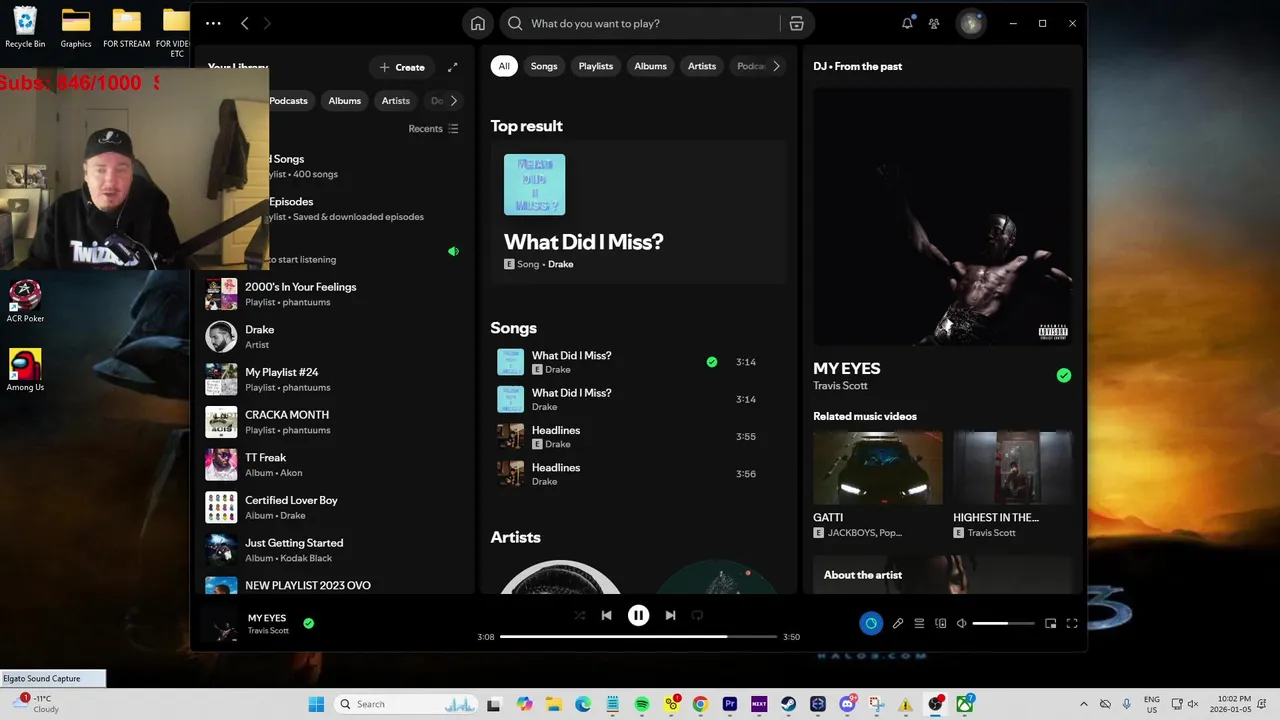
Task: Select the first Headlines song row
Action: point(638,437)
